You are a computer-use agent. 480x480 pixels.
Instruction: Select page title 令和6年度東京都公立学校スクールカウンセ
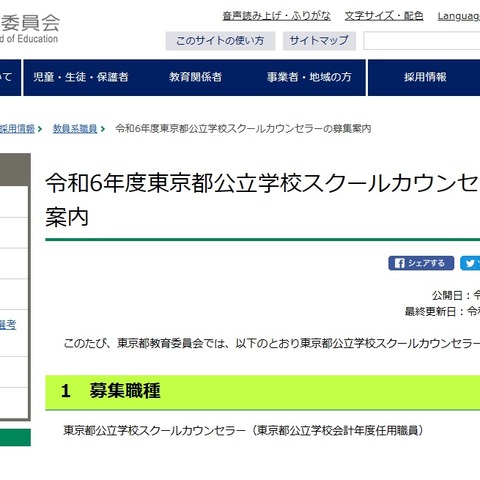262,183
